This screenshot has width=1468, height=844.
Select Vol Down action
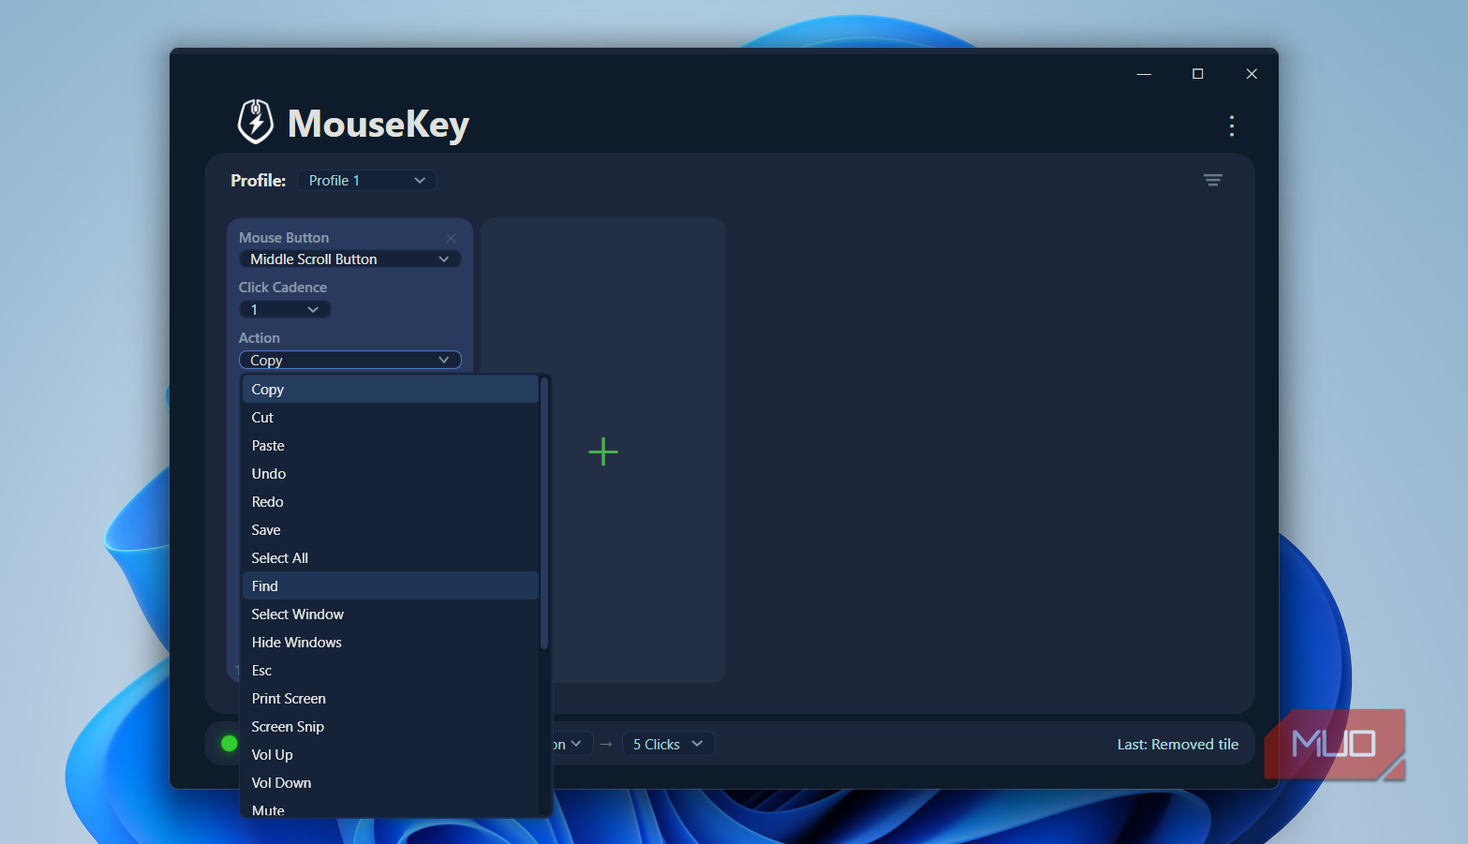390,782
